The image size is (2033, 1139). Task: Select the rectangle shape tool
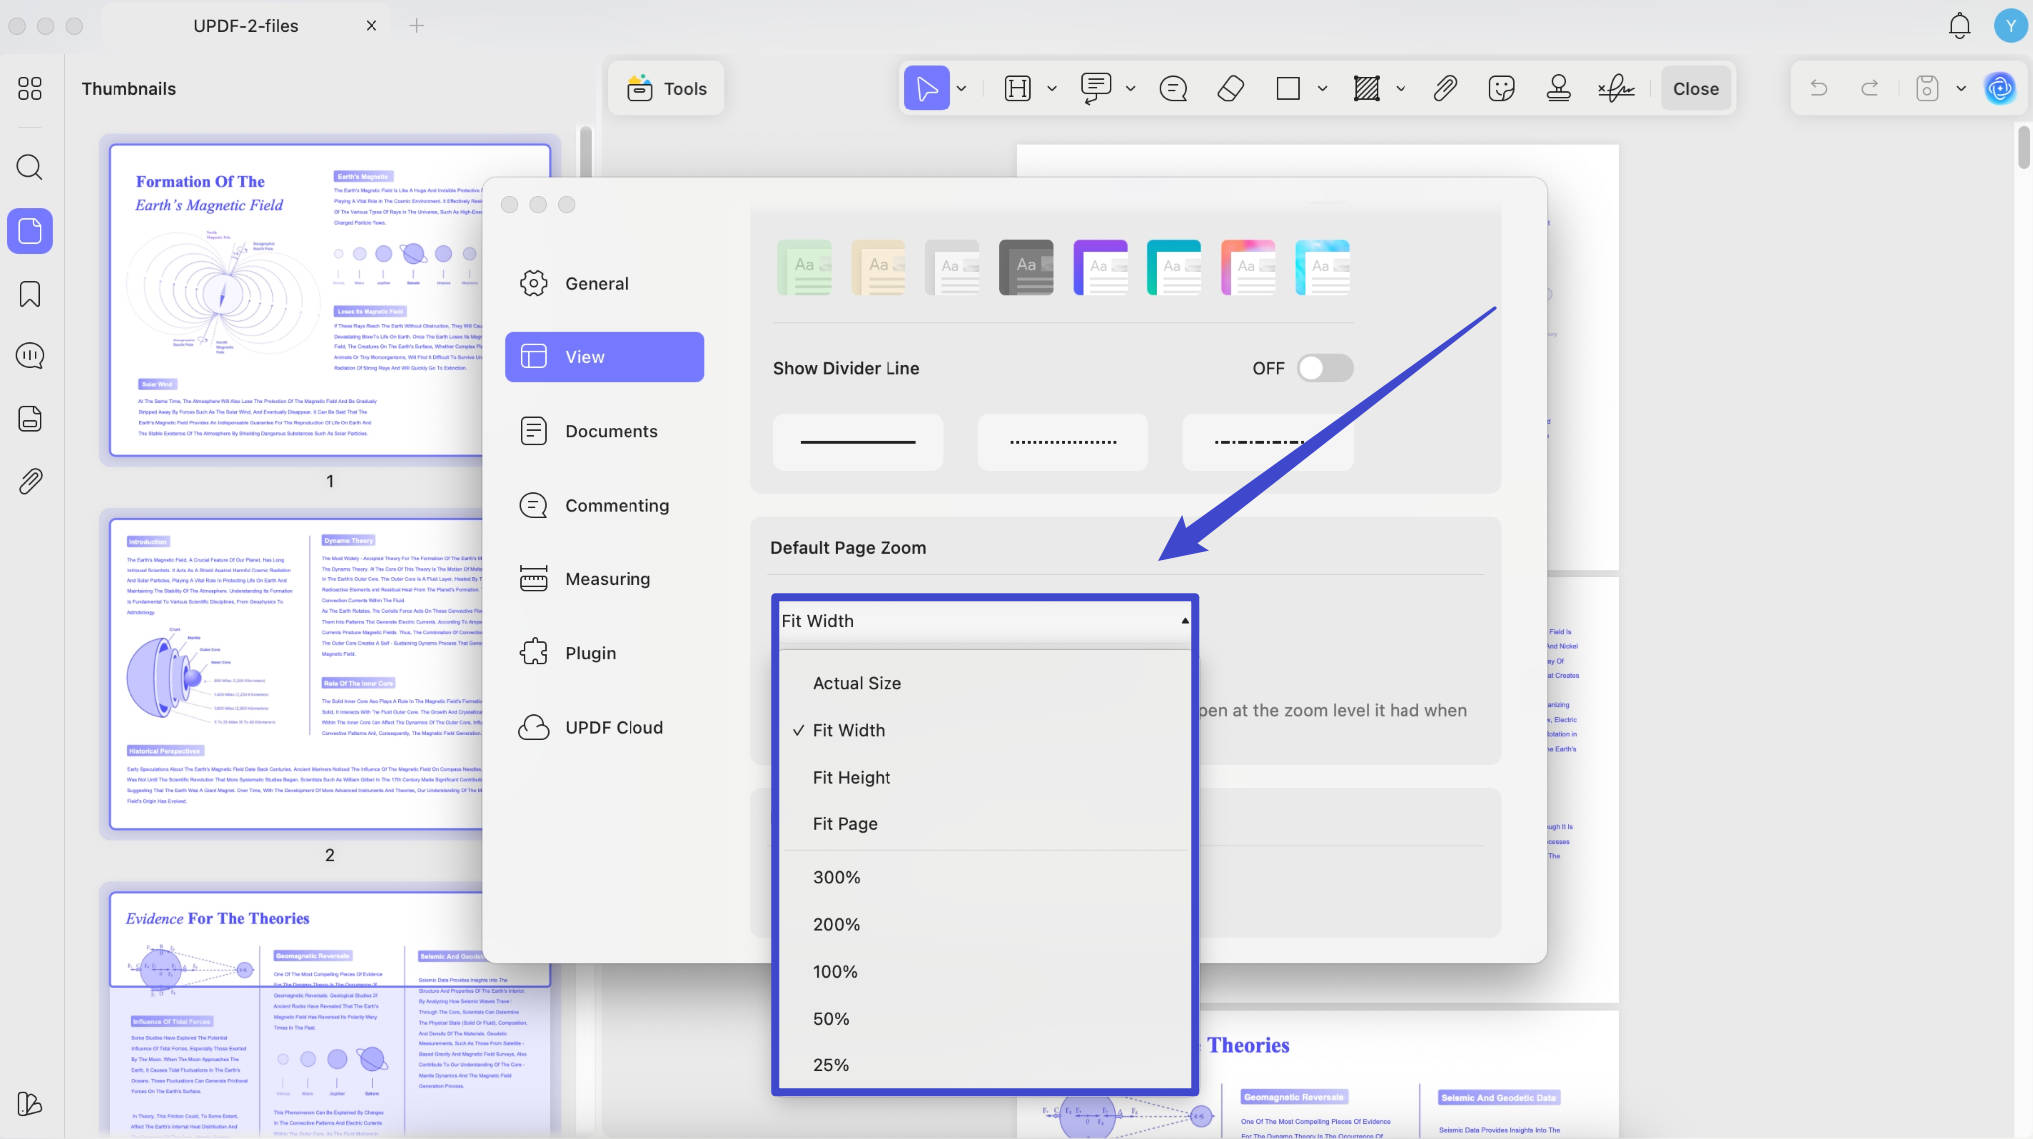1288,89
